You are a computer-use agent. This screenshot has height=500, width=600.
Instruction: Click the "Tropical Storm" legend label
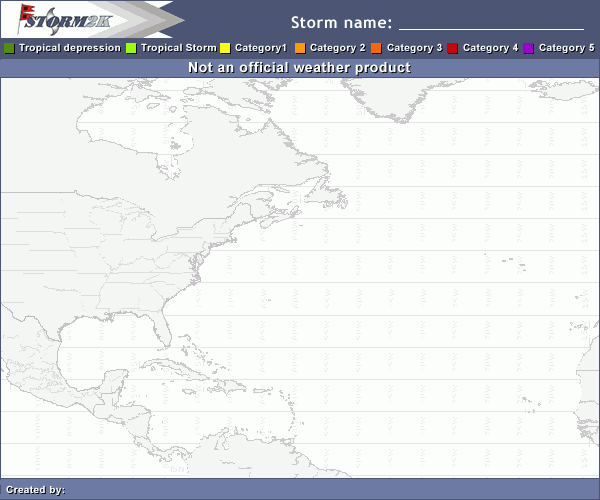(x=179, y=48)
